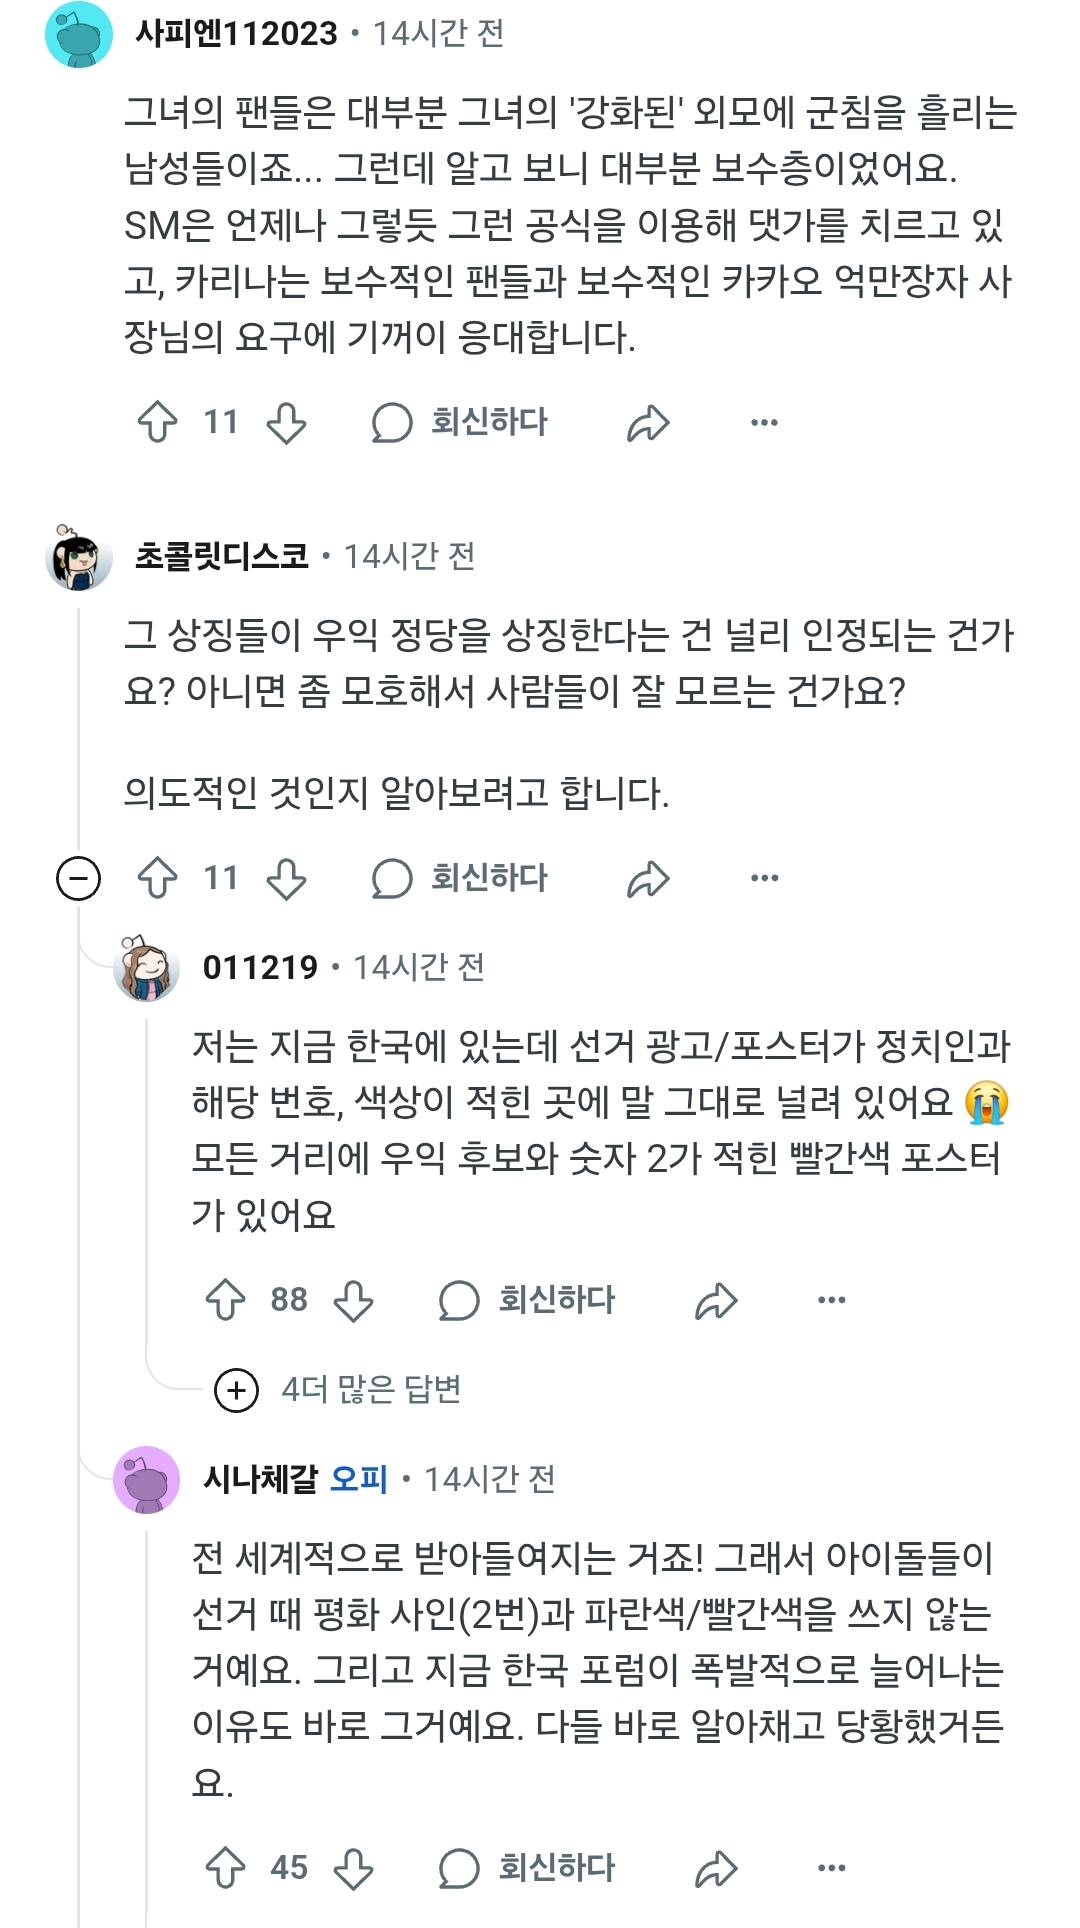Viewport: 1080px width, 1928px height.
Task: Upvote 011219's comment with 88 votes
Action: 225,1300
